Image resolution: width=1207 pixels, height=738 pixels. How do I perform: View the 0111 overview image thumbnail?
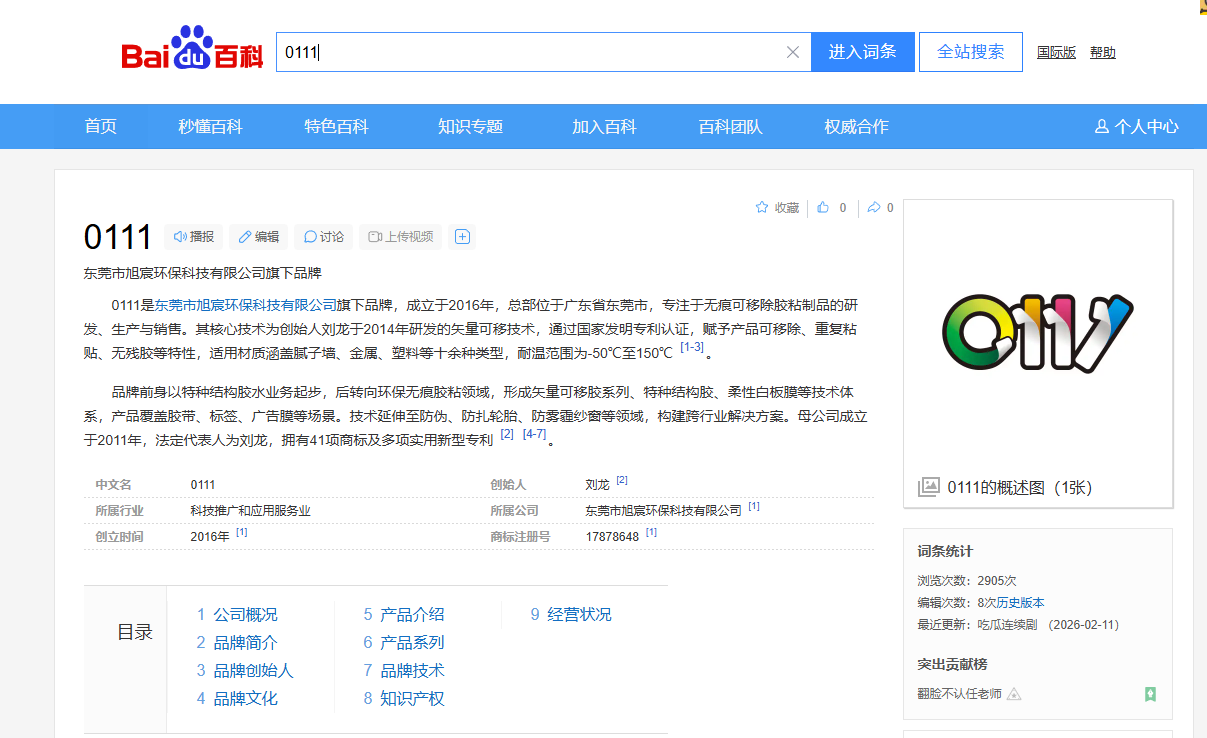tap(1037, 333)
